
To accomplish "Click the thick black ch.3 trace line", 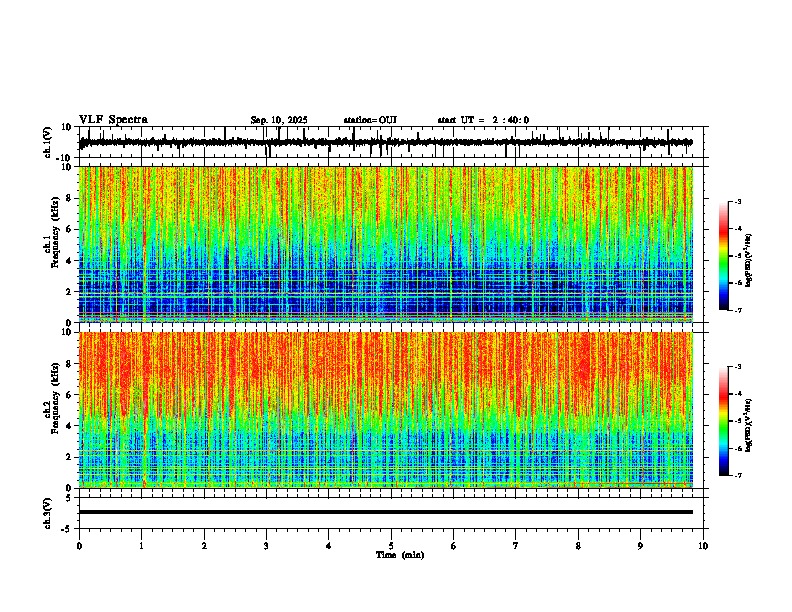I will click(386, 512).
